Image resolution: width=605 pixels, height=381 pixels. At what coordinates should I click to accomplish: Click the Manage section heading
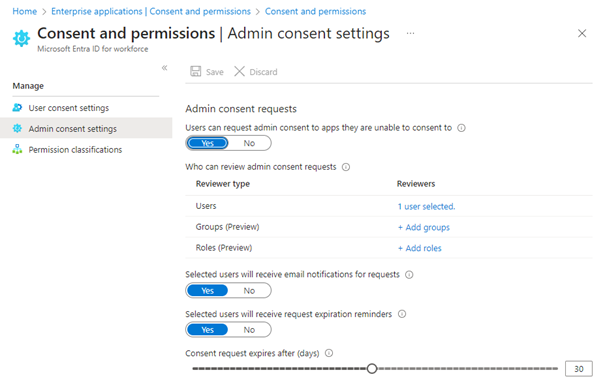tap(28, 86)
